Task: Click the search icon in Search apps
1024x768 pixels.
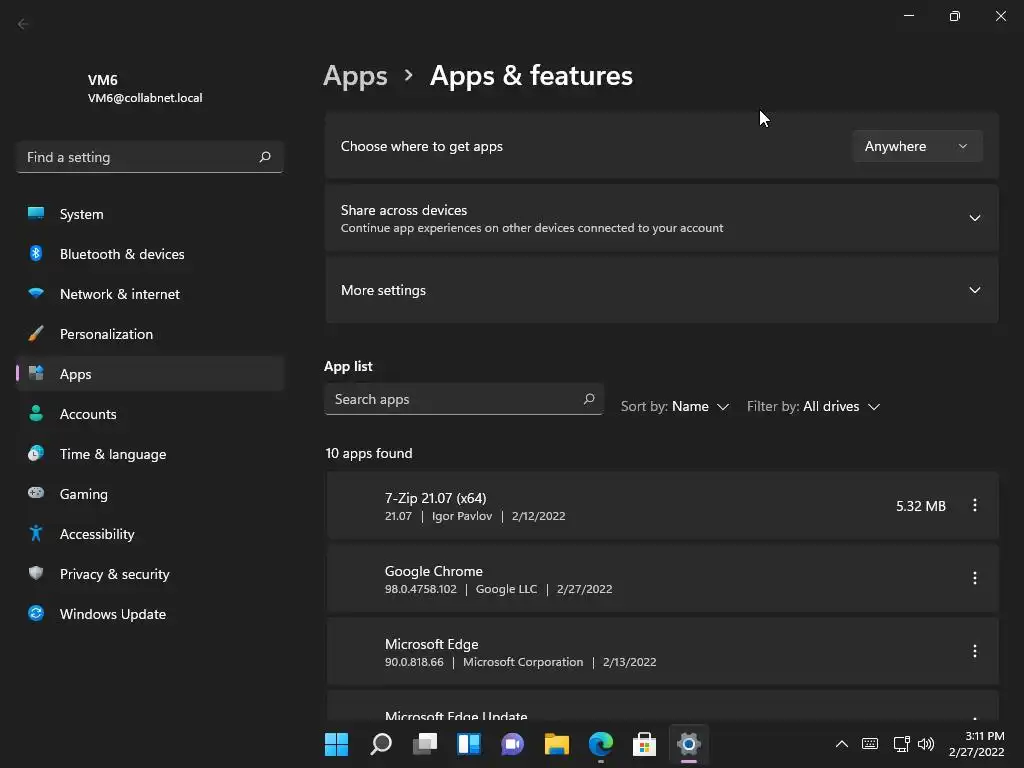Action: pyautogui.click(x=589, y=398)
